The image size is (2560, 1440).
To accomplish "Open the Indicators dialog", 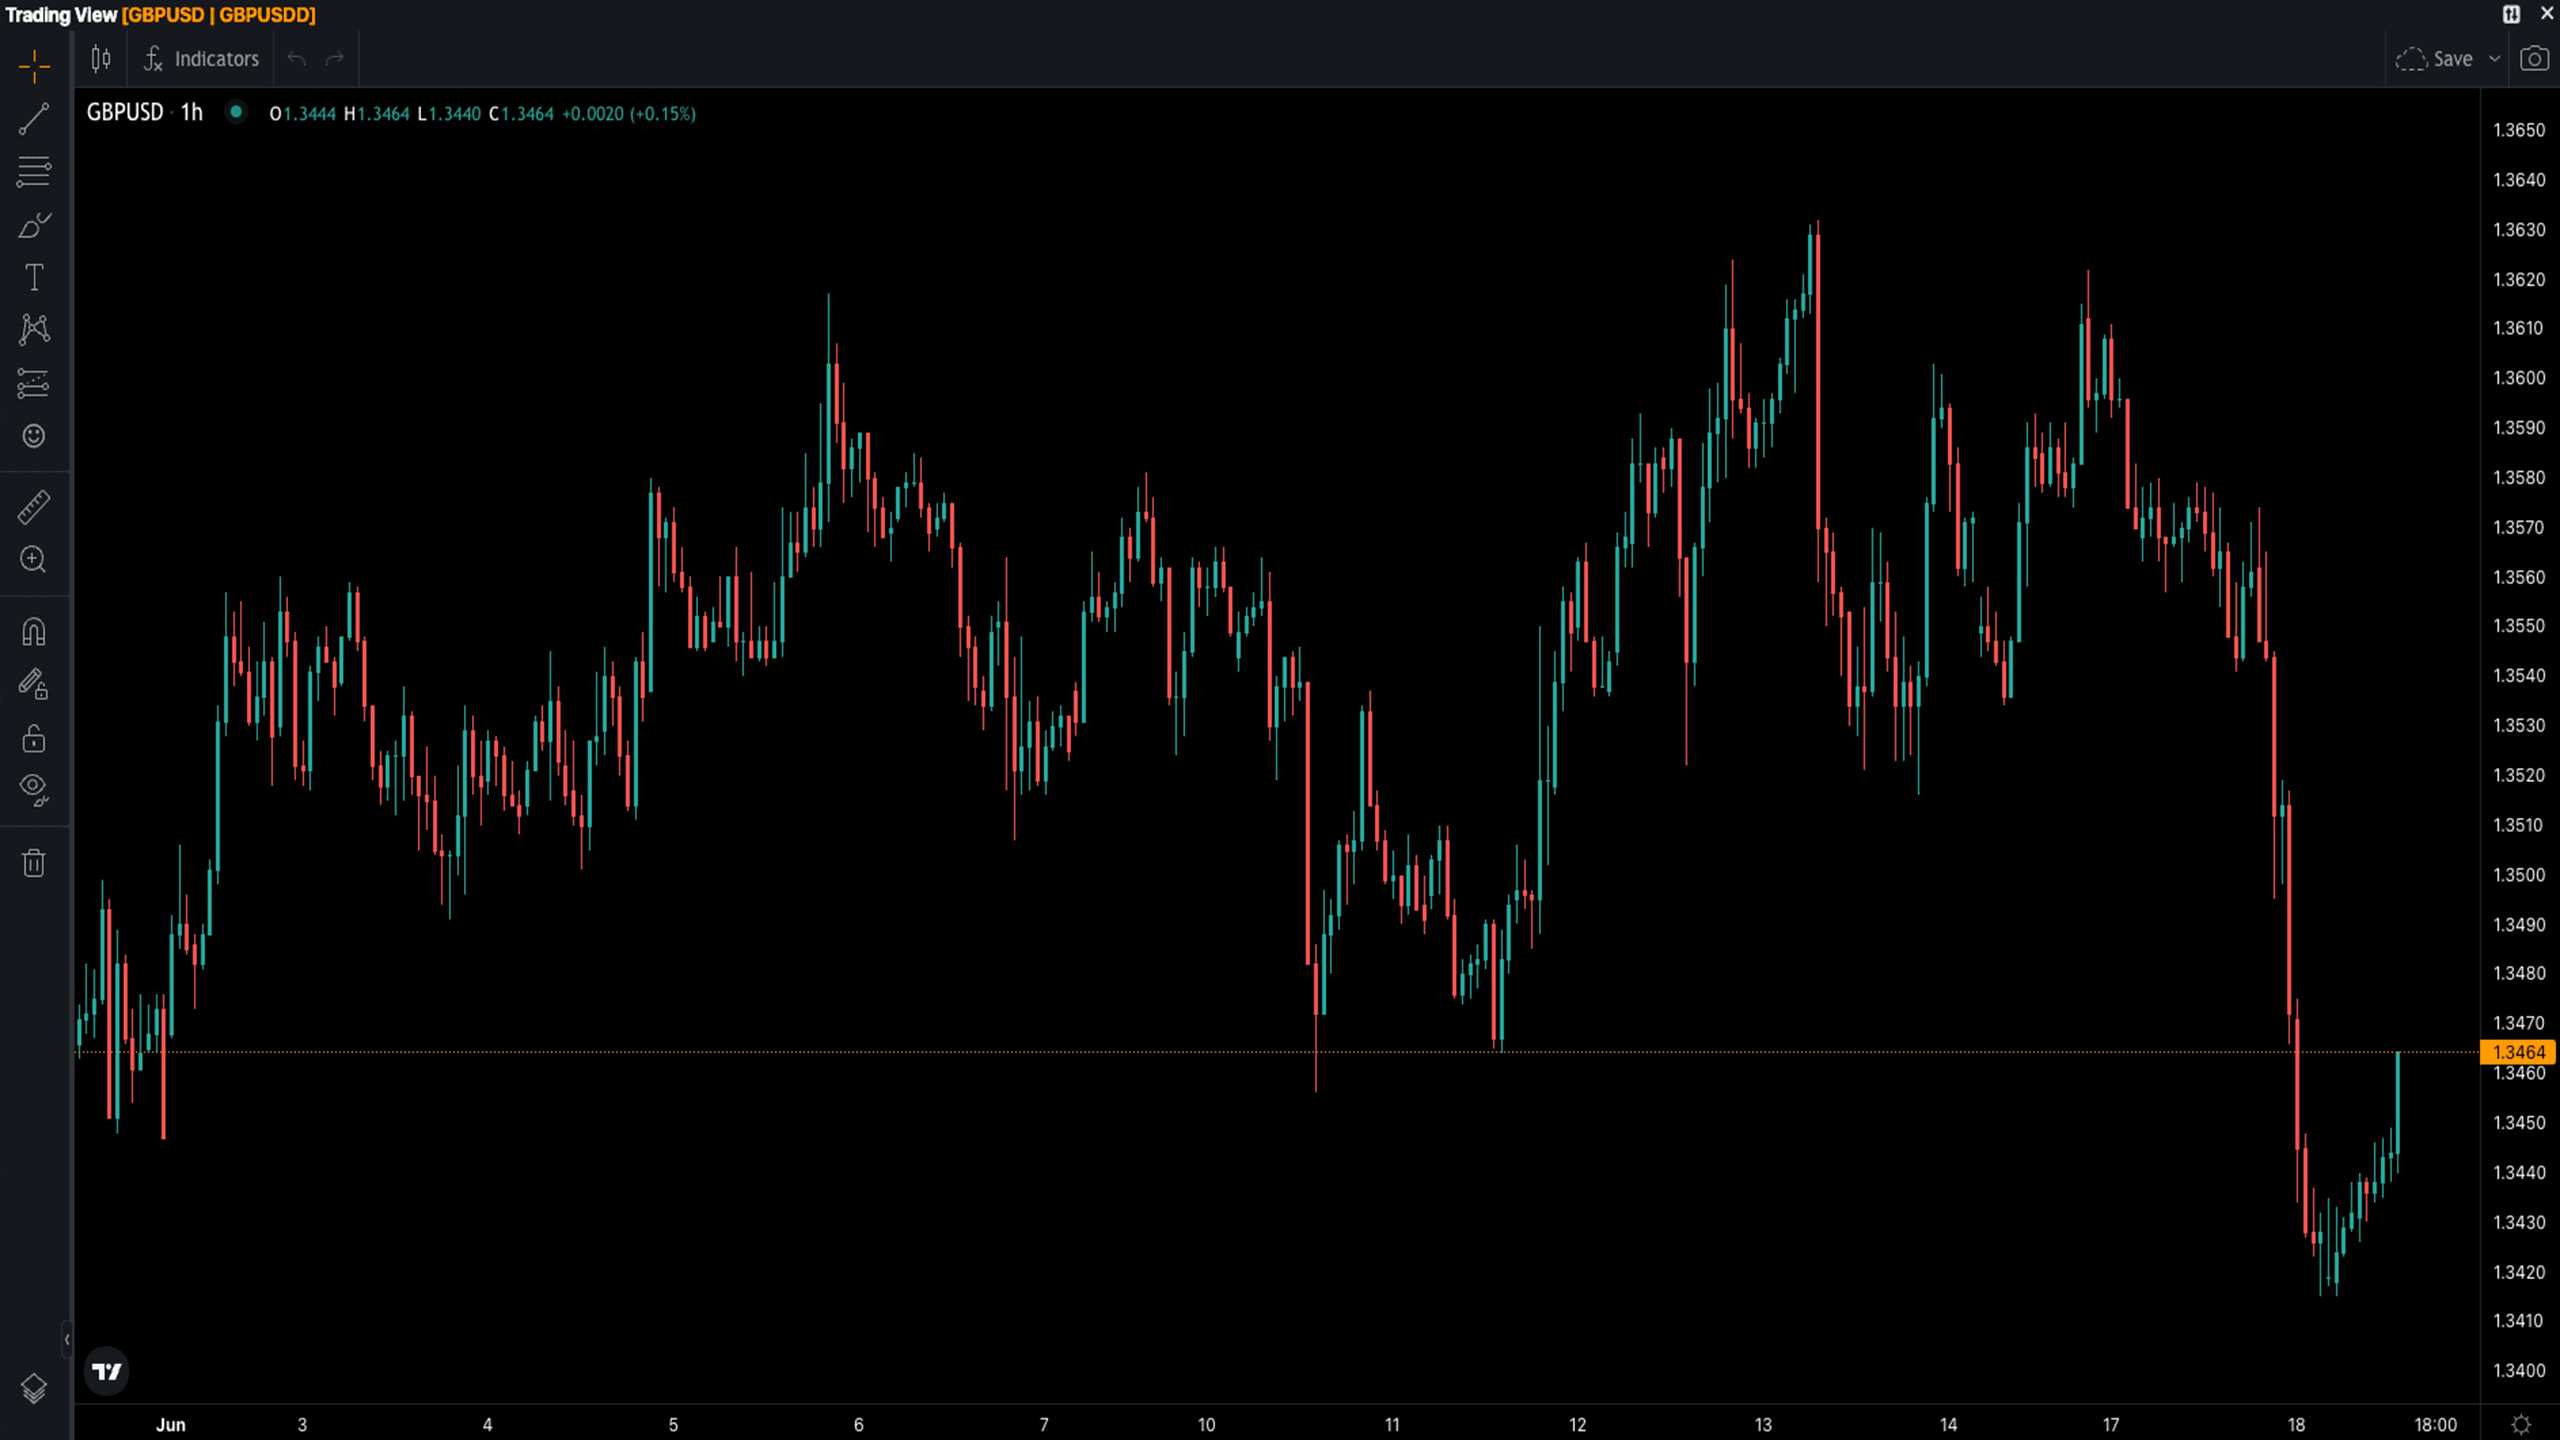I will pos(201,59).
